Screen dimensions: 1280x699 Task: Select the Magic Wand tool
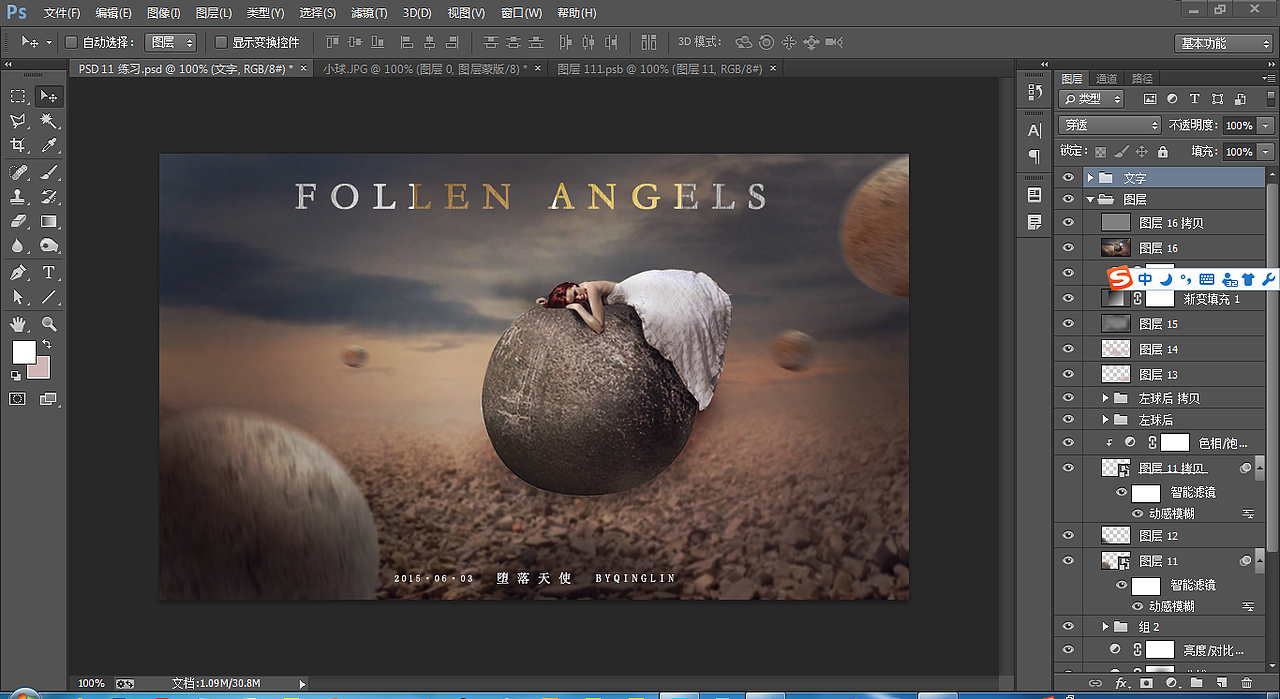(48, 121)
